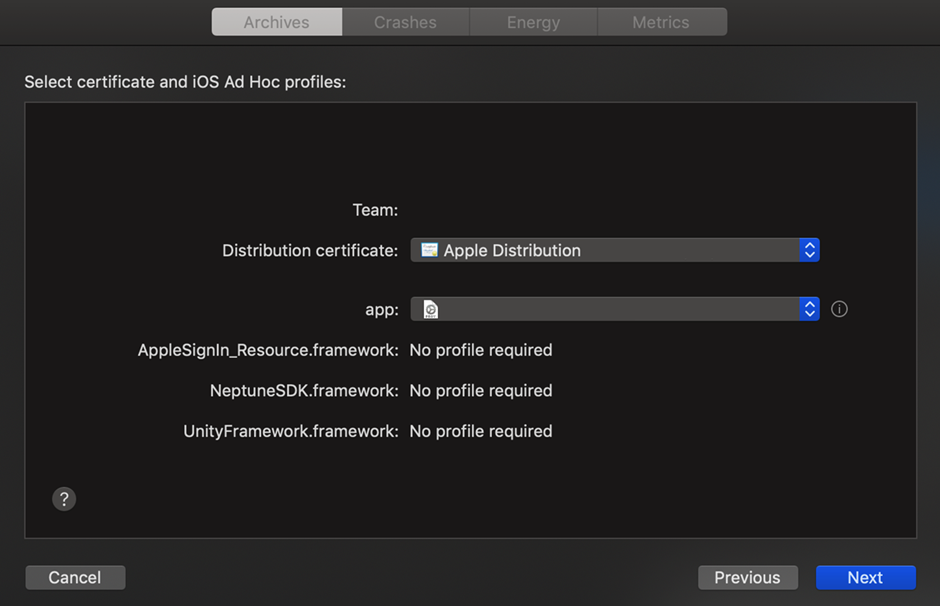Proceed with the Next button

(x=866, y=577)
